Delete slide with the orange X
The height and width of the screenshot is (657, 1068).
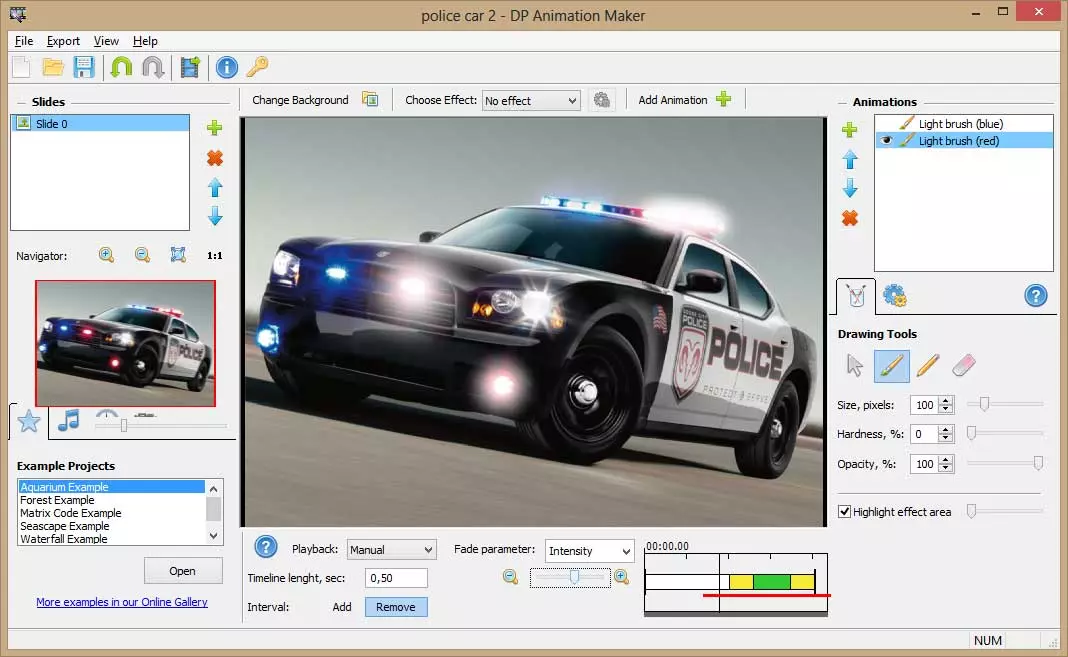point(215,158)
